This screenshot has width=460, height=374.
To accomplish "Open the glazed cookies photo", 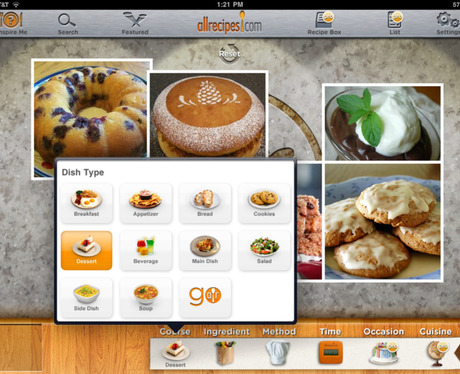I will (x=383, y=222).
